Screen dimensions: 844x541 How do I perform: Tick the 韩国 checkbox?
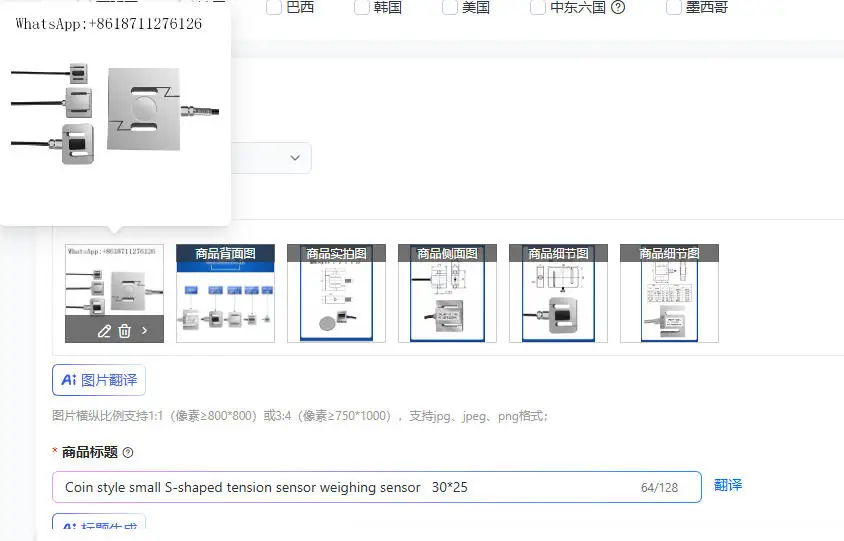[x=362, y=7]
